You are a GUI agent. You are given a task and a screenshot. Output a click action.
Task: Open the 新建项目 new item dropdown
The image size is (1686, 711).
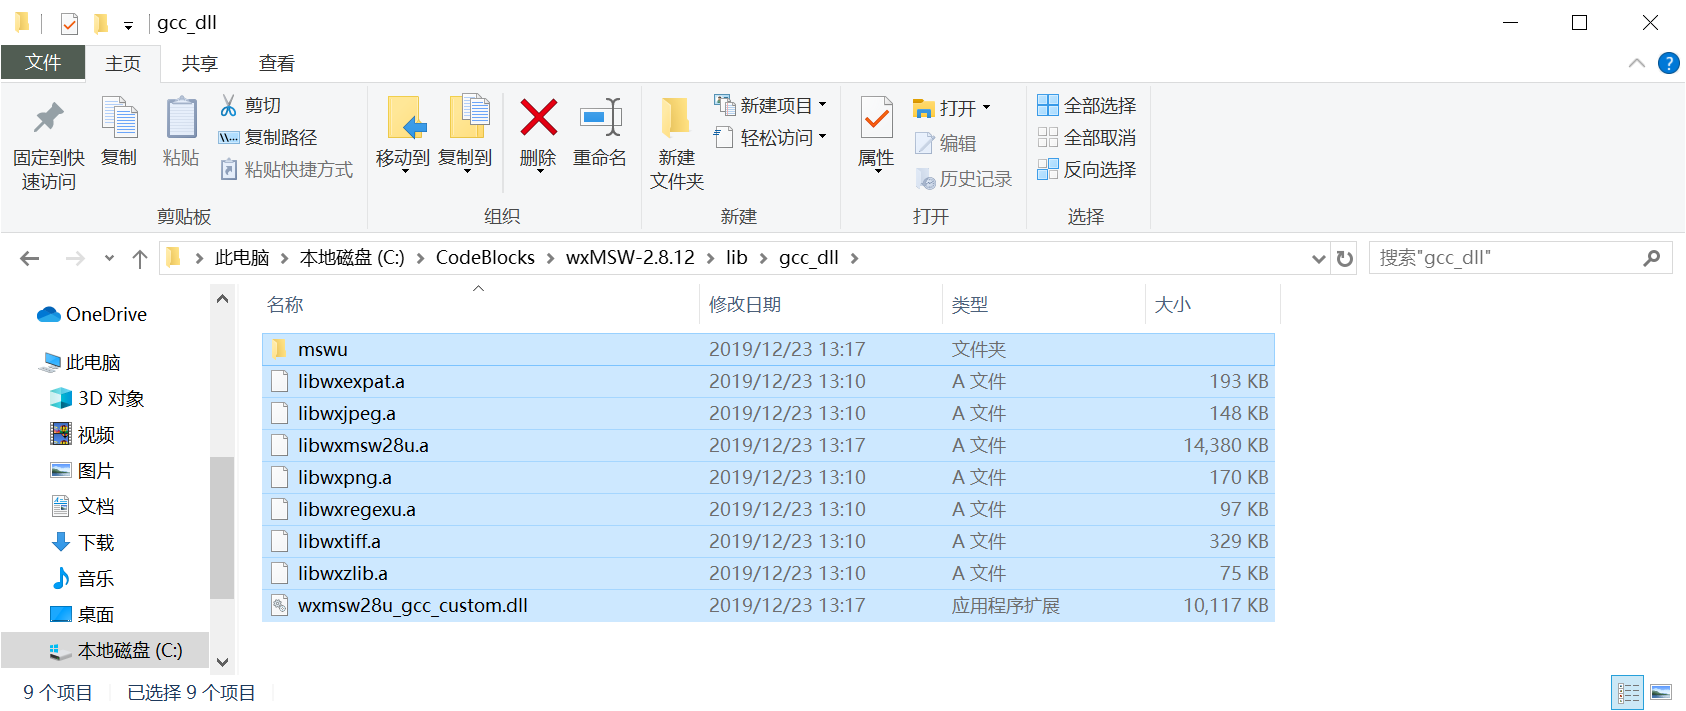pos(770,105)
